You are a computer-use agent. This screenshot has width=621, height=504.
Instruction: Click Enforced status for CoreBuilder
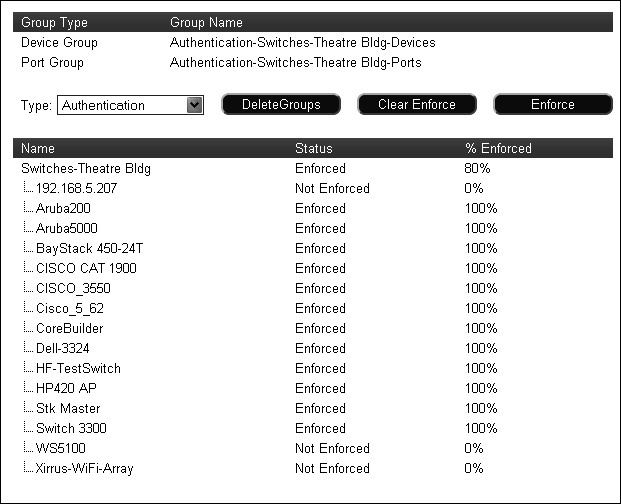coord(320,328)
